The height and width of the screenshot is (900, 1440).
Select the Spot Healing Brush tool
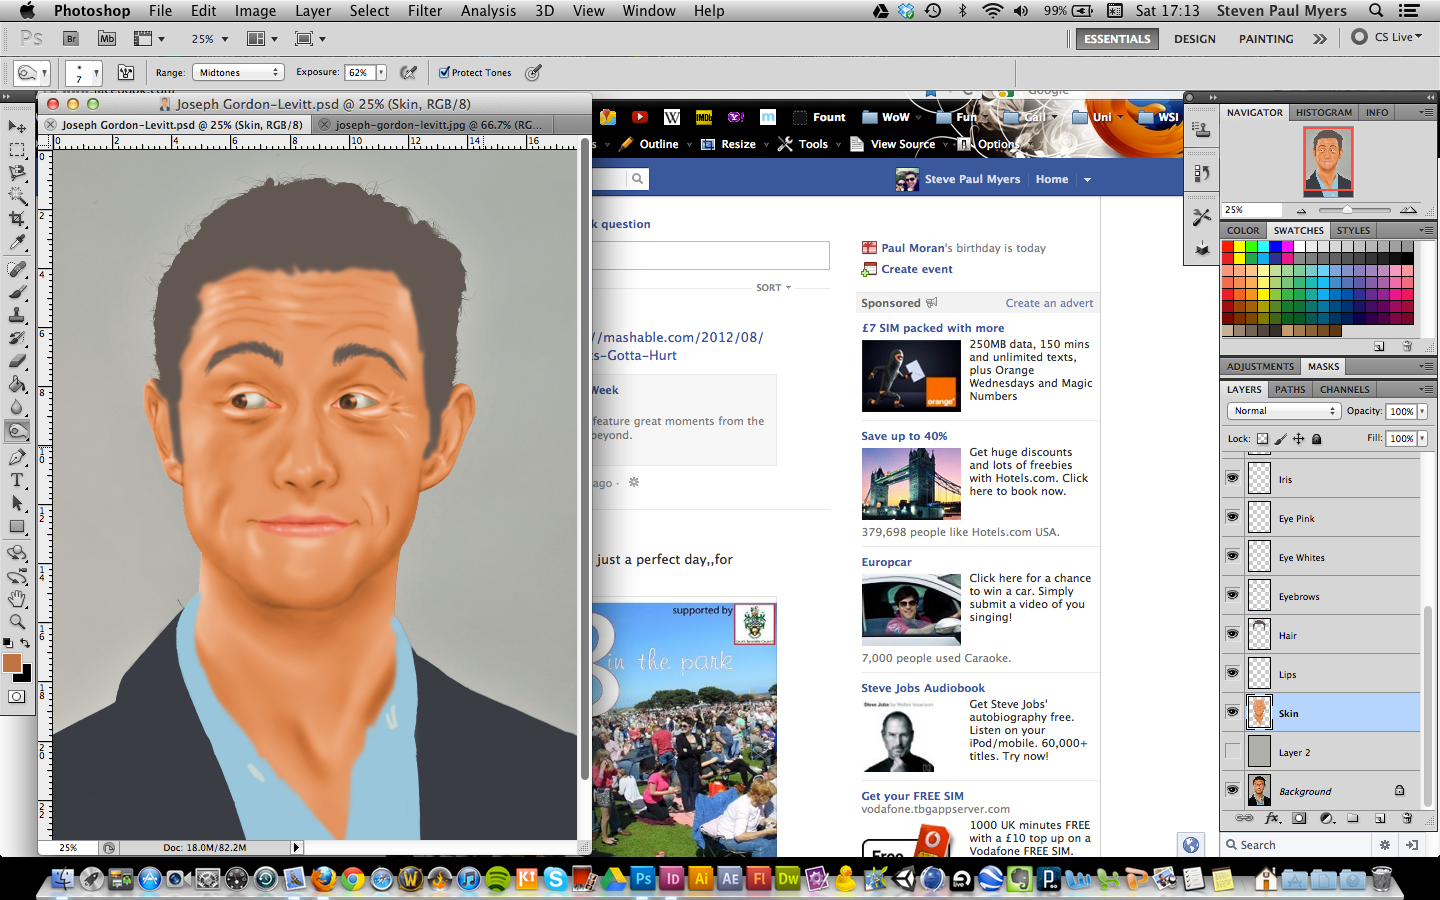click(17, 269)
